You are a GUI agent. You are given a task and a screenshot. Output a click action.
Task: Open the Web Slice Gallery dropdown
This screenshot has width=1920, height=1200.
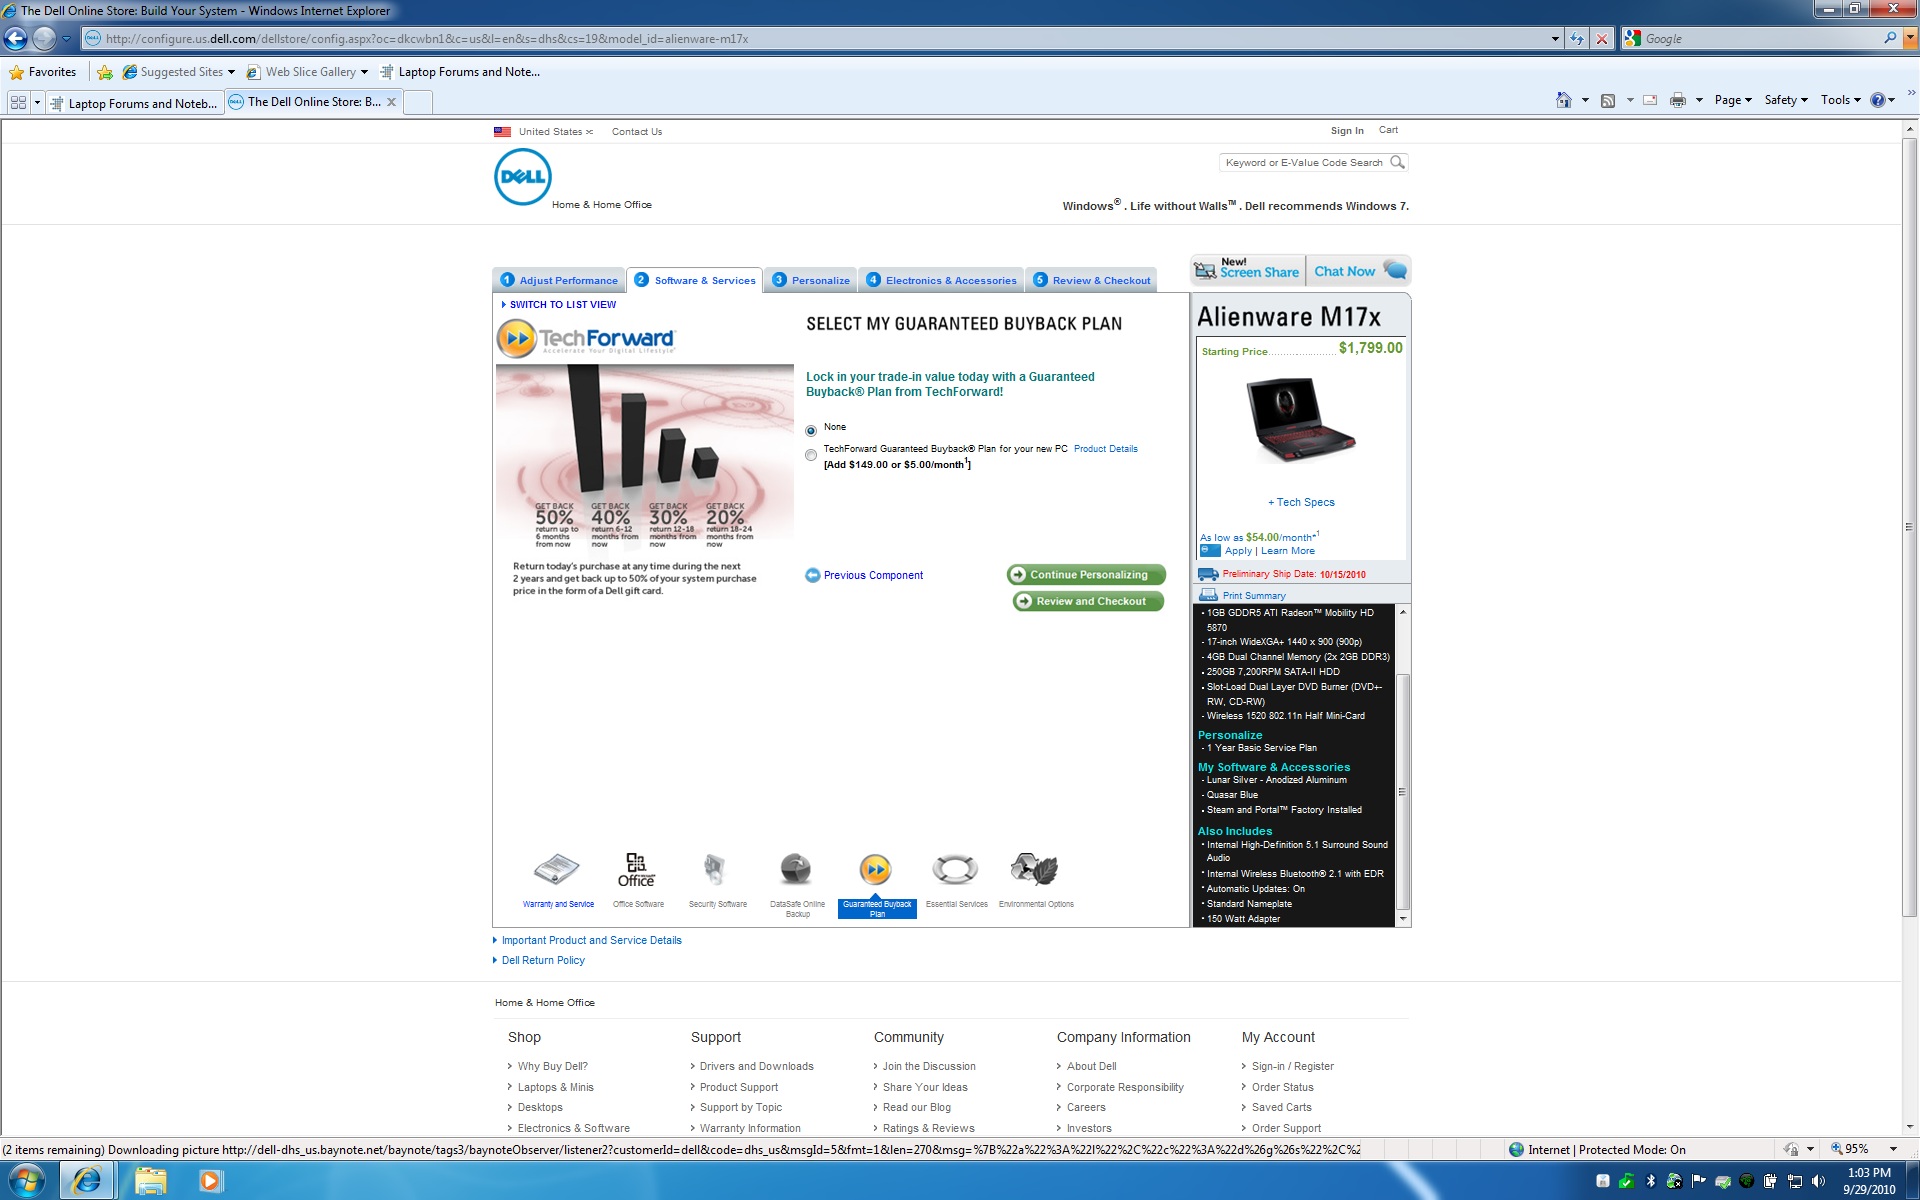364,72
